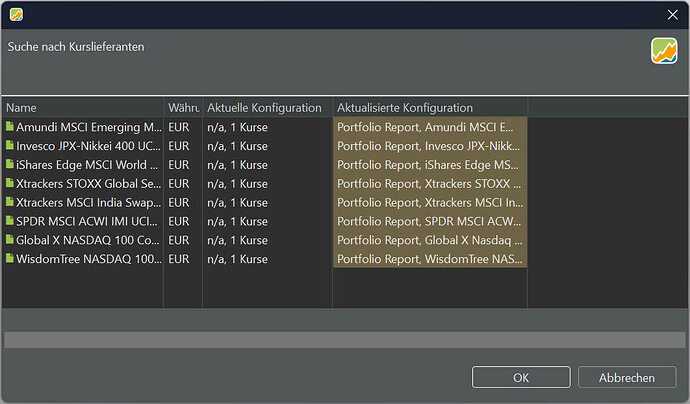Click updated config 'Portfolio Report, WisdomTree NAS...'

click(430, 260)
